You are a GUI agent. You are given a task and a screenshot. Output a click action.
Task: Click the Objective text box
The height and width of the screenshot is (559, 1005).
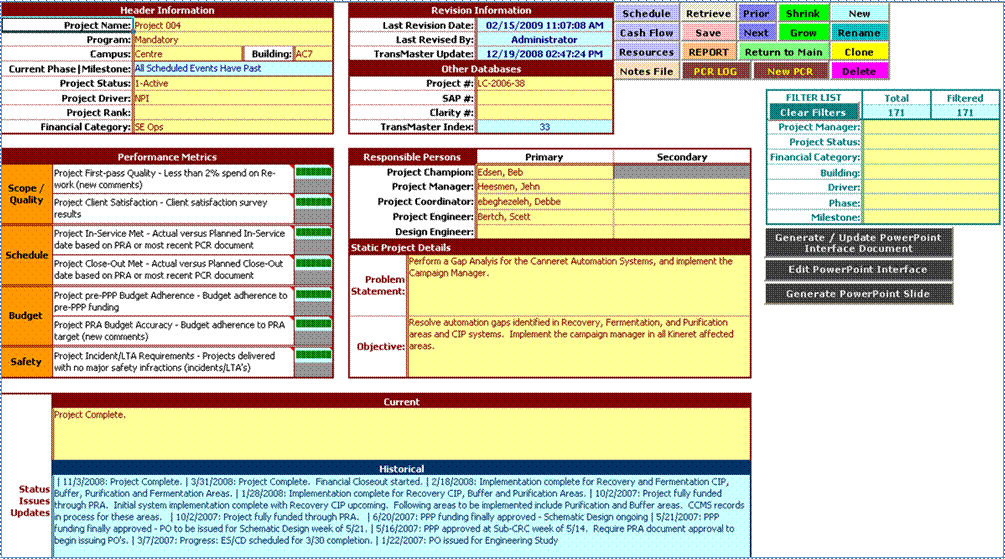click(x=579, y=346)
